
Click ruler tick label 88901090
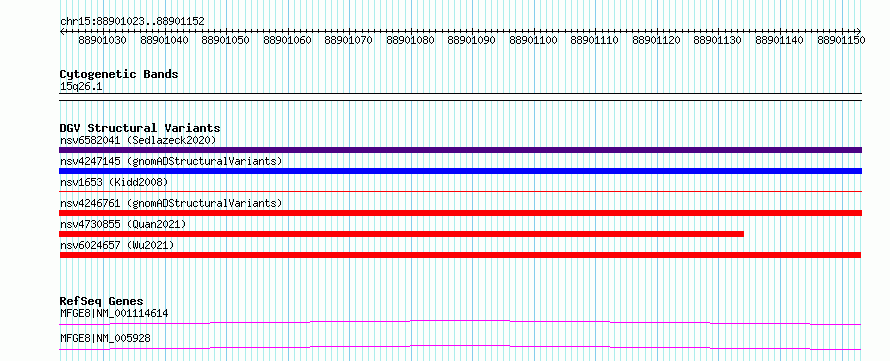(x=471, y=40)
